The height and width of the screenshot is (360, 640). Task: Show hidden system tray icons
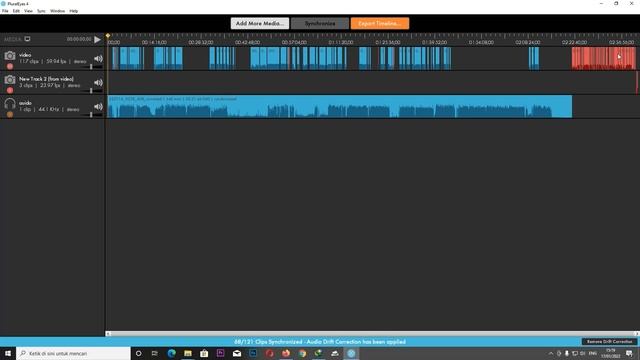click(551, 353)
